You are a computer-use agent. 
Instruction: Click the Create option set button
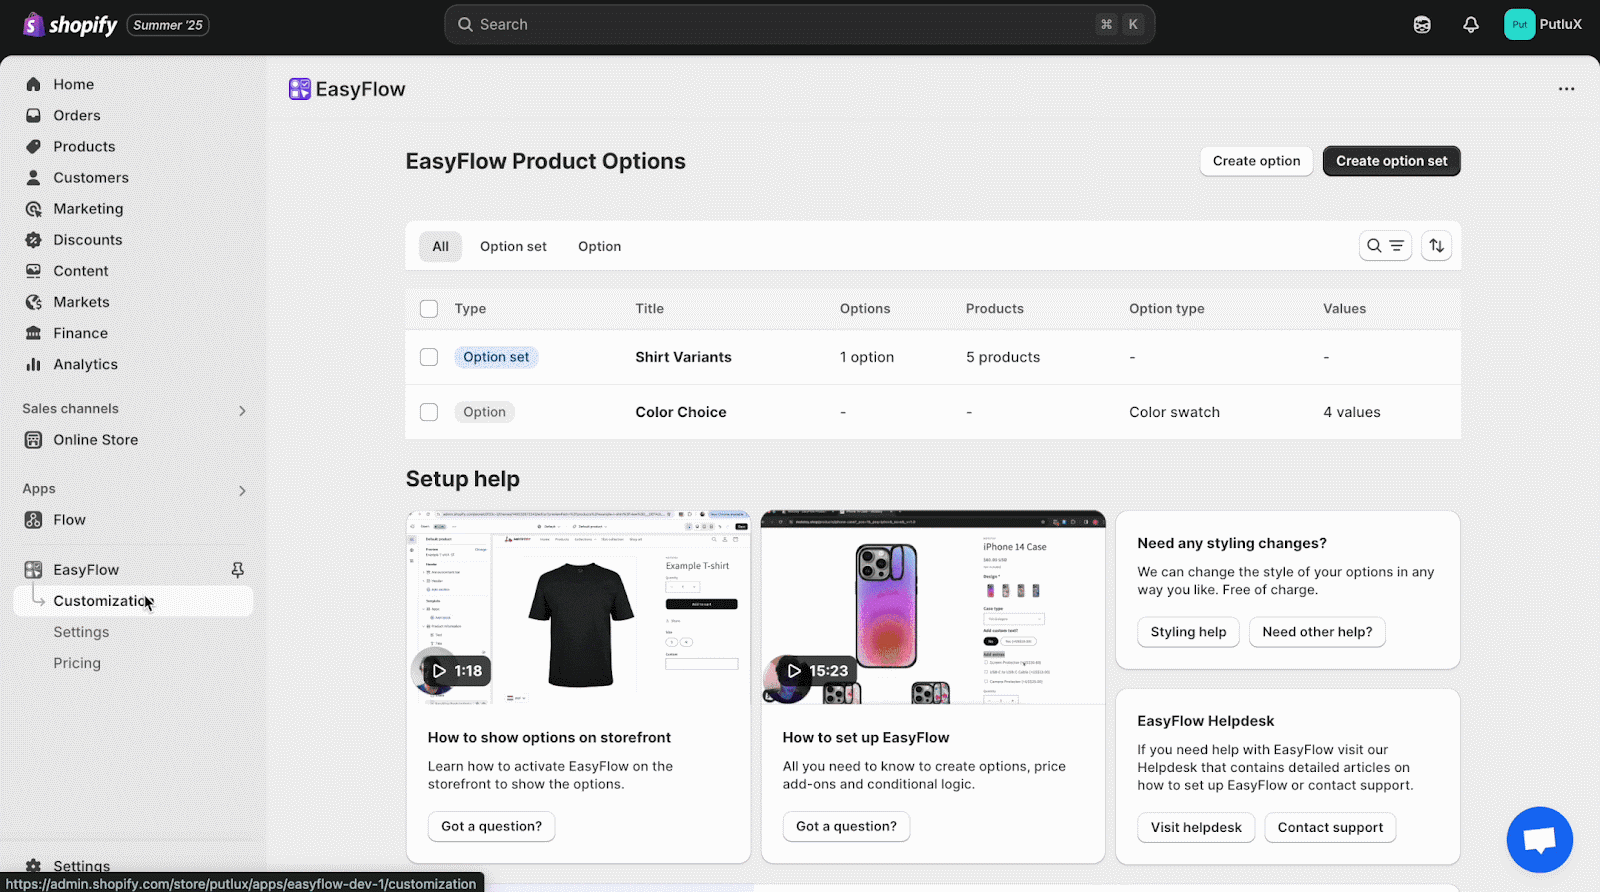tap(1391, 161)
